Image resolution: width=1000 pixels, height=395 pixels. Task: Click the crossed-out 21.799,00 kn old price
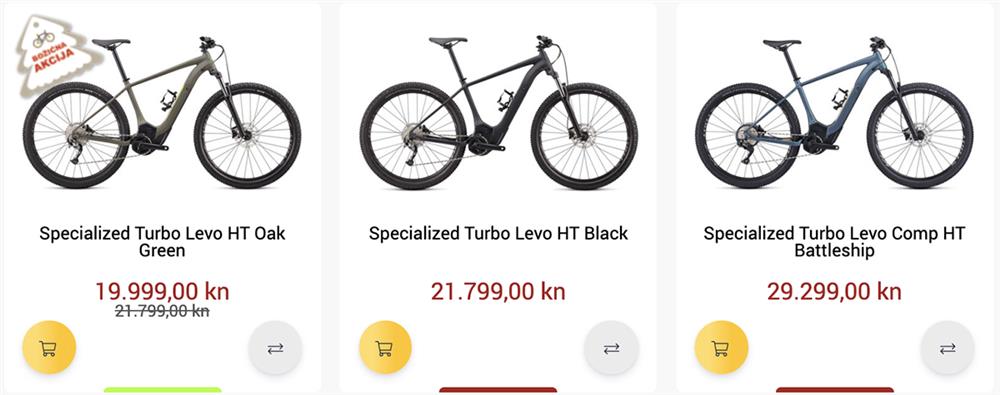point(162,311)
